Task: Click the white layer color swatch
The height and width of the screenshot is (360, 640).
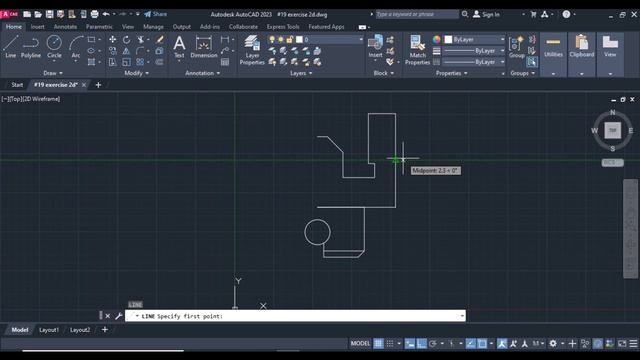Action: [299, 40]
